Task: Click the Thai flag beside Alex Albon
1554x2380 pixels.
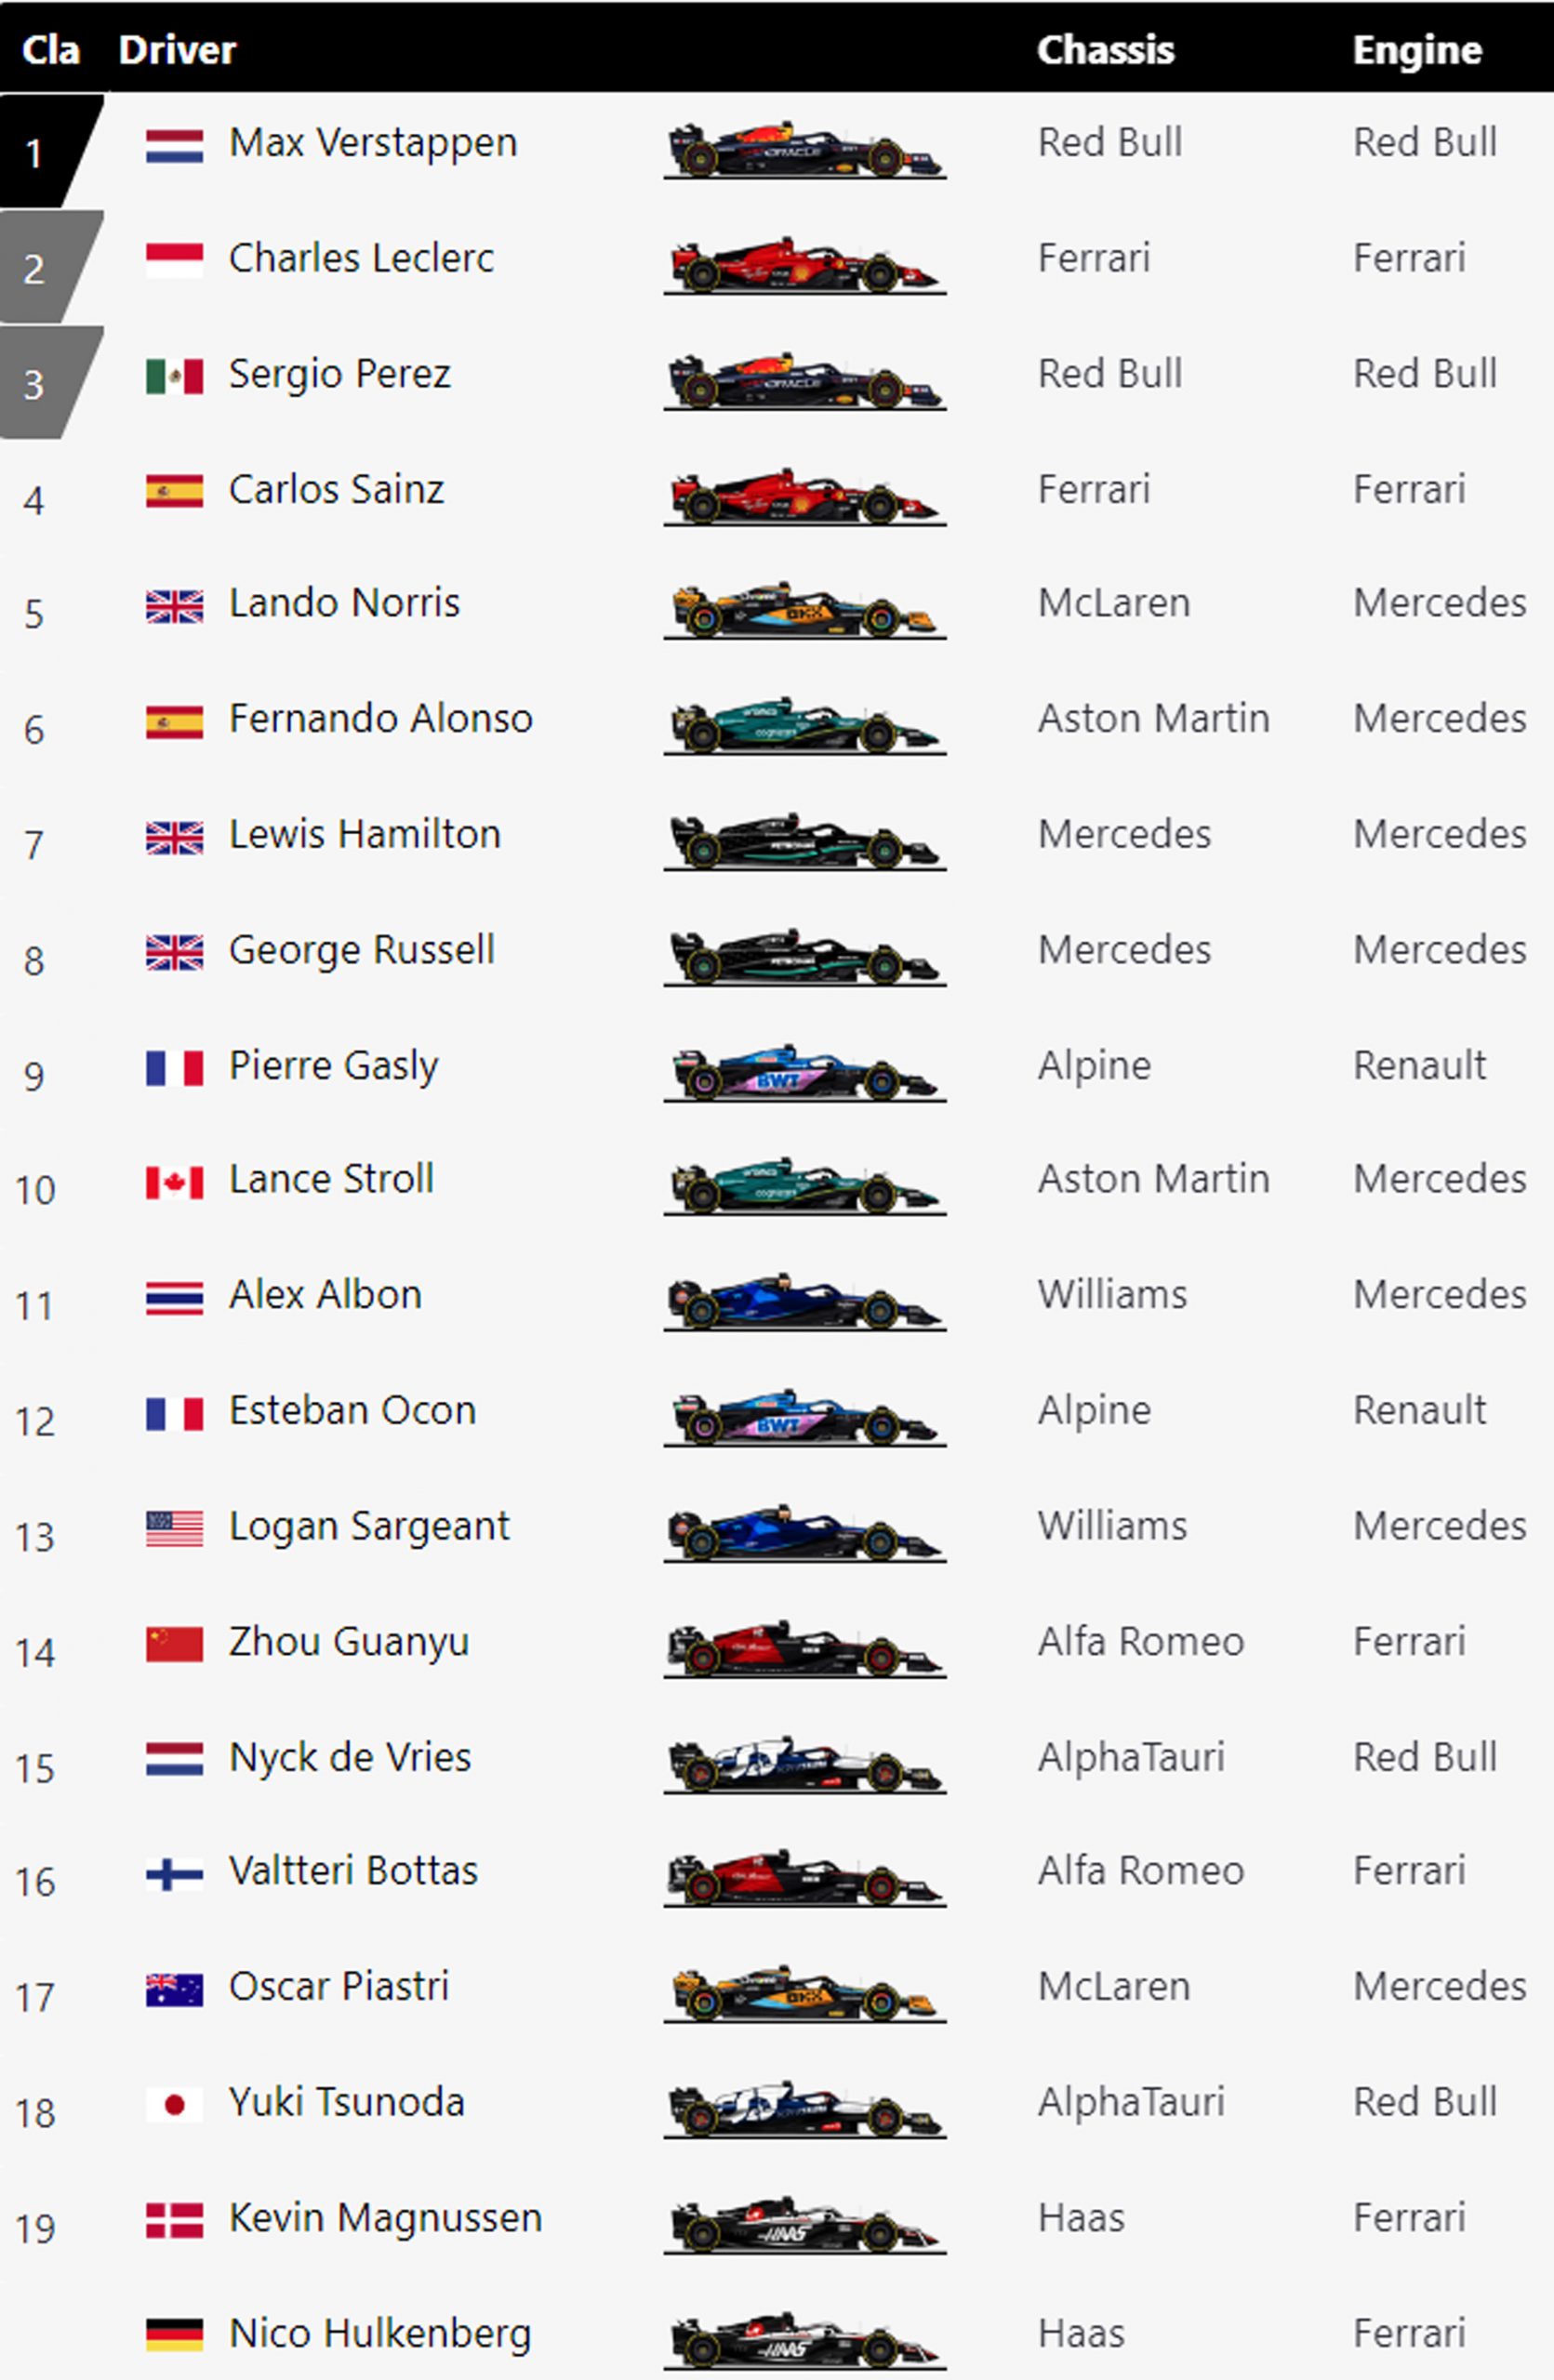Action: point(174,1297)
